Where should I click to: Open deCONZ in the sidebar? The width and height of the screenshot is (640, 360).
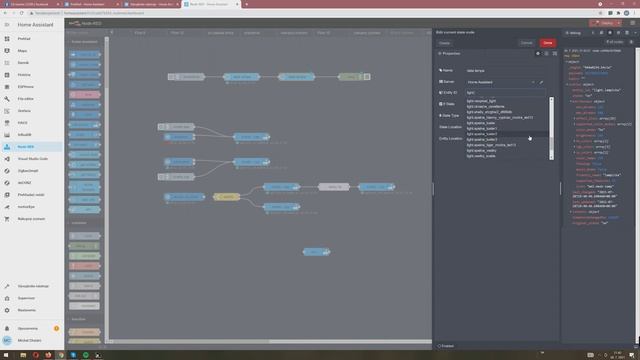(31, 183)
